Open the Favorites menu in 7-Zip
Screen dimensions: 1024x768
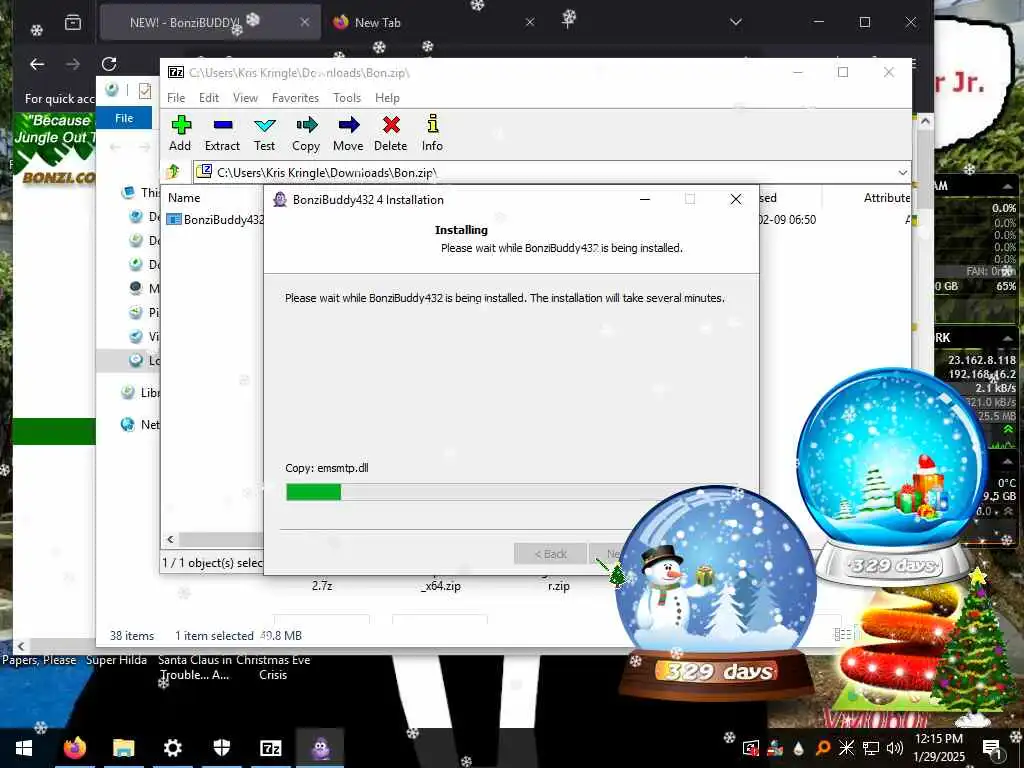click(x=295, y=98)
